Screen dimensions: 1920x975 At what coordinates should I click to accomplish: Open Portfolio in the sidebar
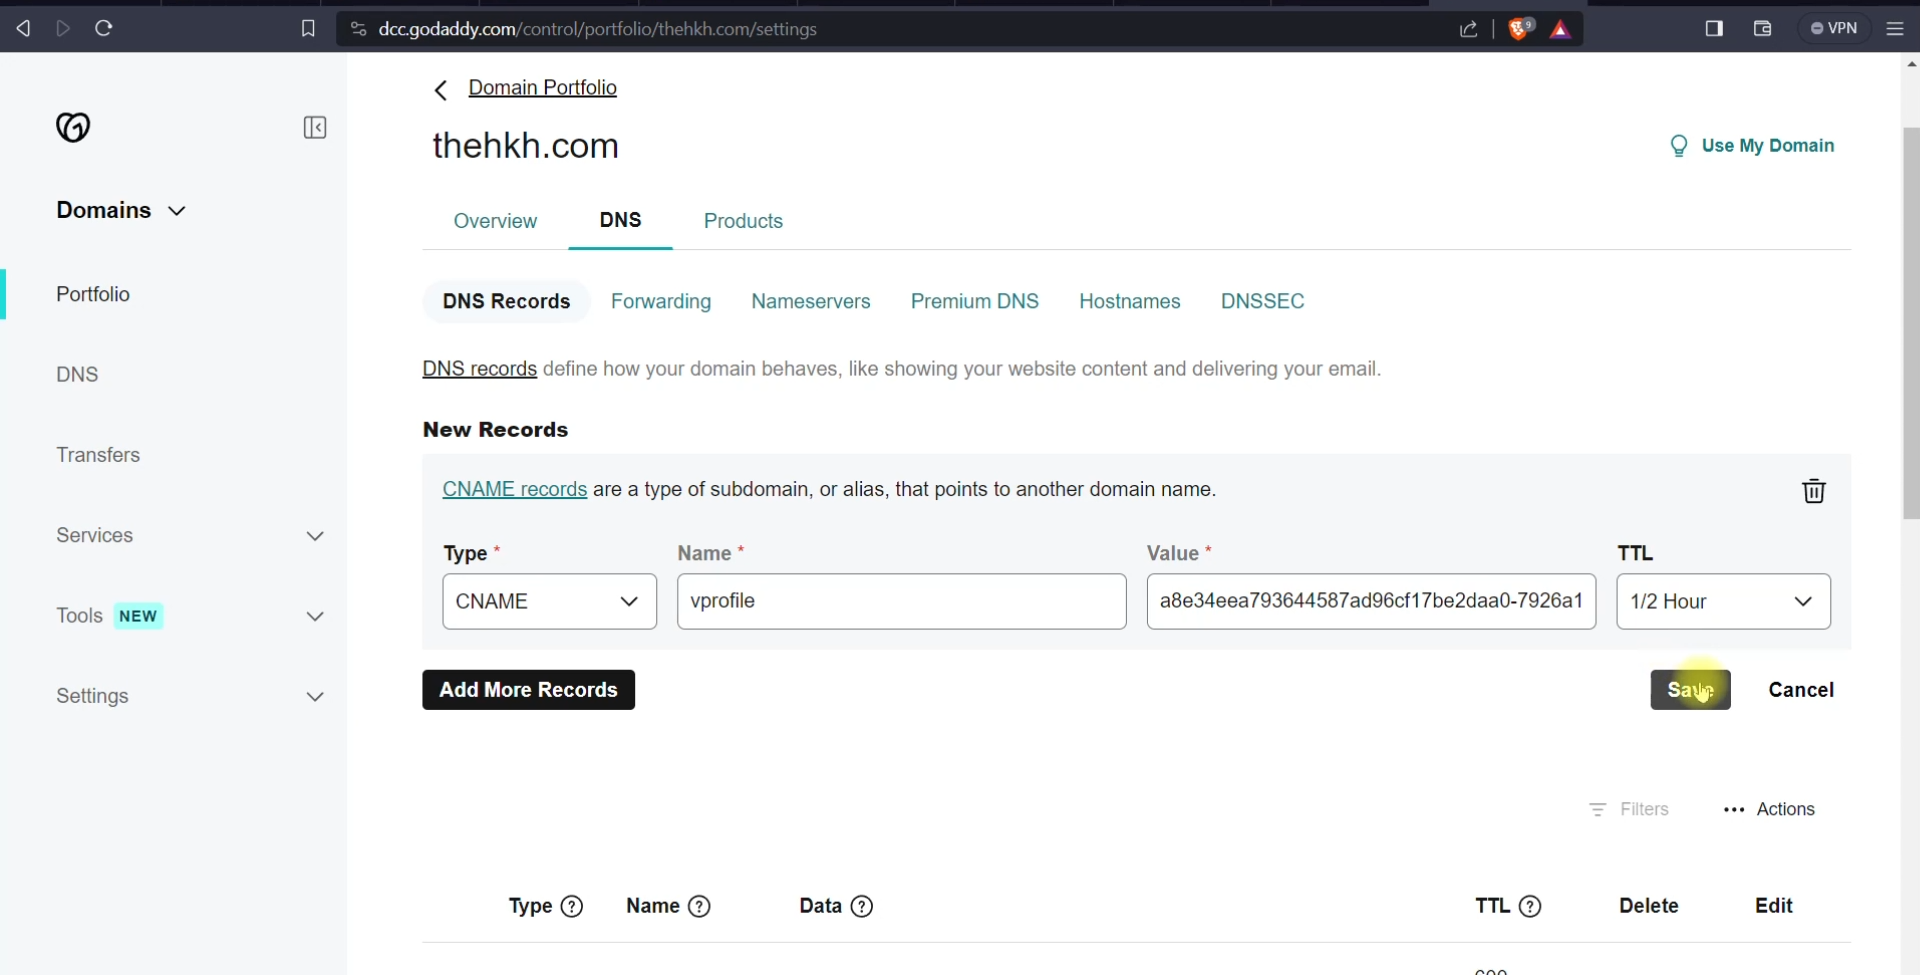93,294
